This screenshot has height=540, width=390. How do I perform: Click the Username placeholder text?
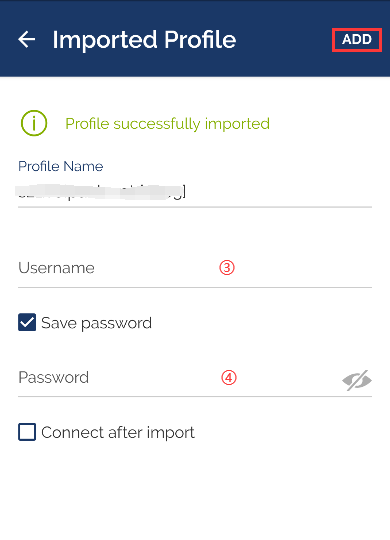coord(56,268)
